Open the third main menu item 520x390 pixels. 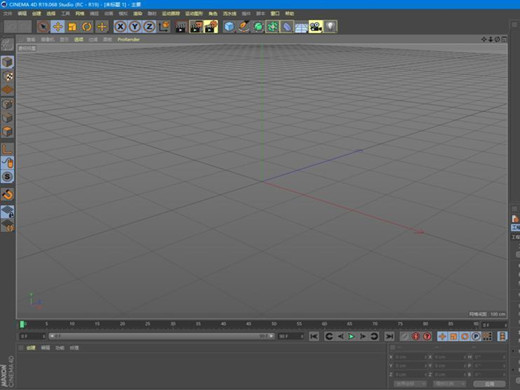[x=36, y=13]
